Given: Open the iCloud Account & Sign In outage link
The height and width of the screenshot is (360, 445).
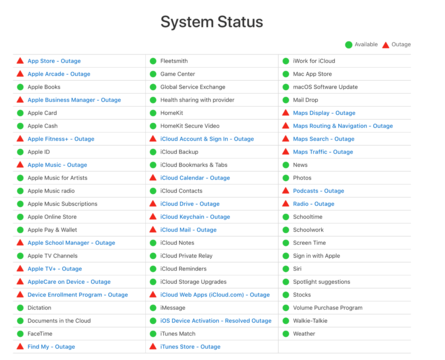Looking at the screenshot, I should (207, 139).
